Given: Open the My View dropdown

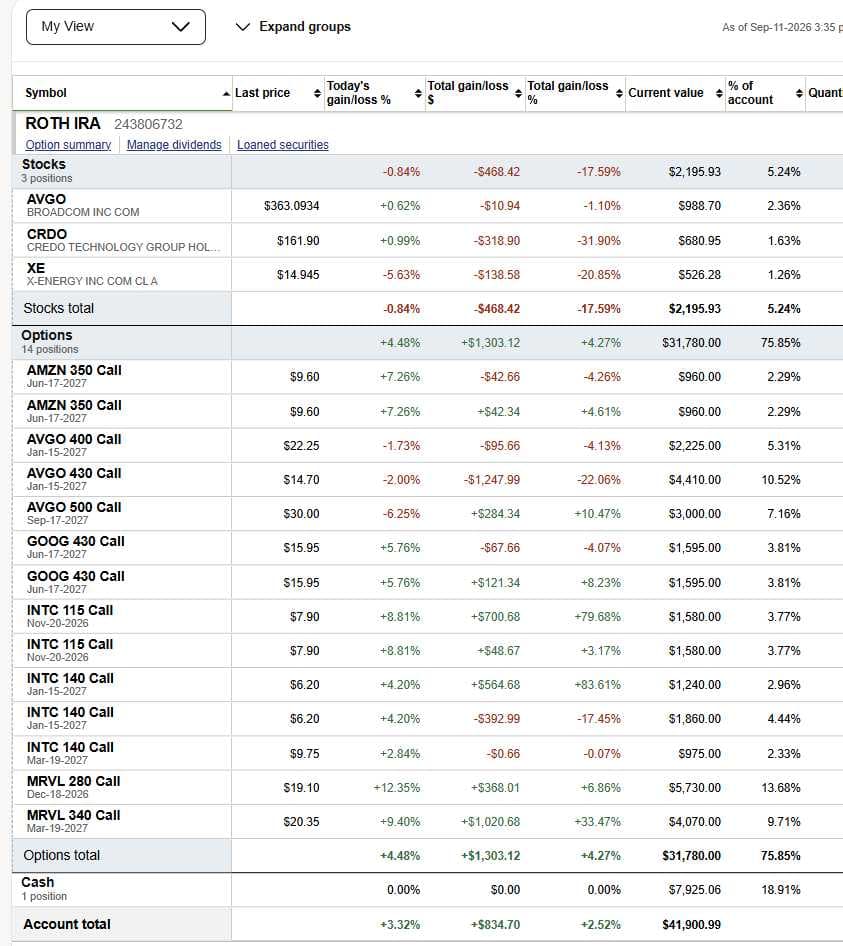Looking at the screenshot, I should pyautogui.click(x=116, y=27).
